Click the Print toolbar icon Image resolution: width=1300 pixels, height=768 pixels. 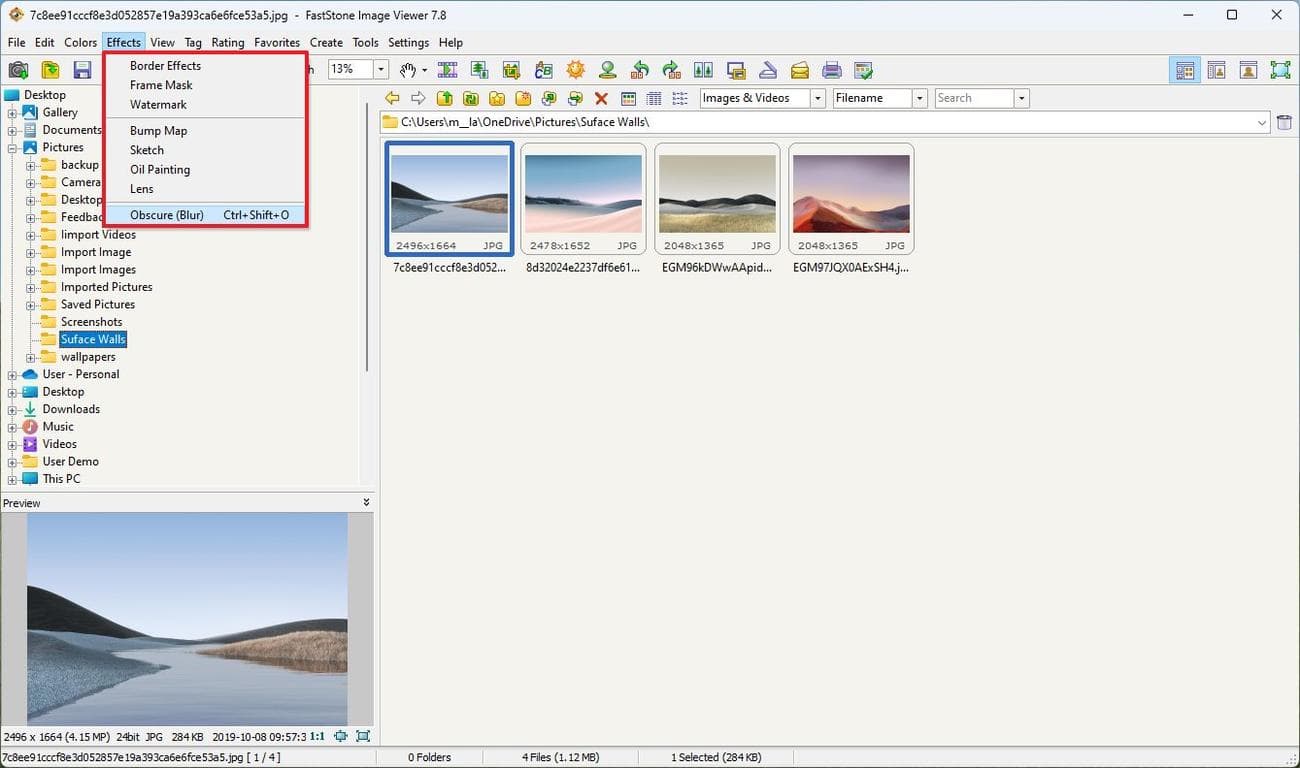tap(830, 70)
